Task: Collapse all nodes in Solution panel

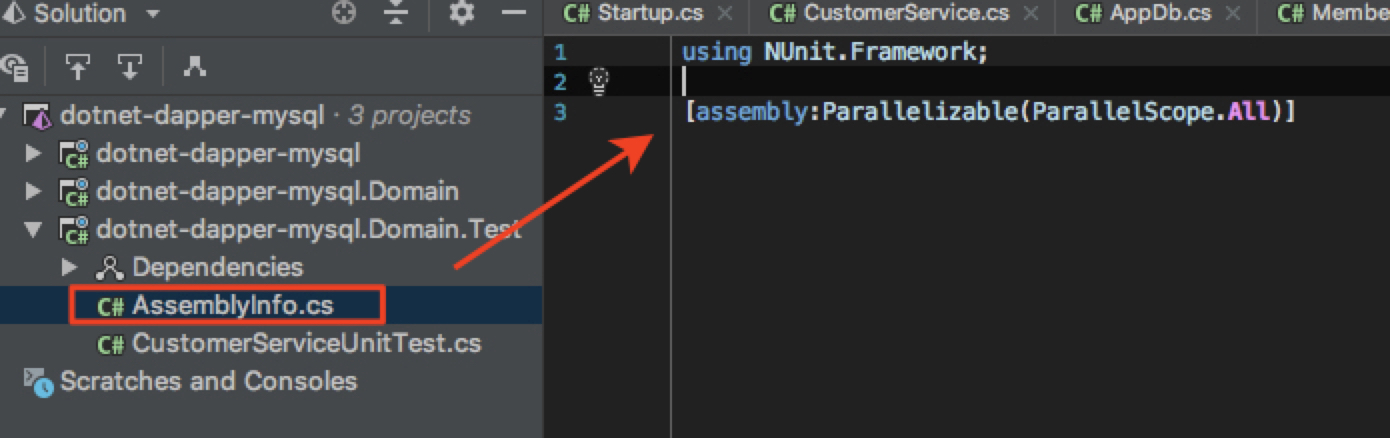Action: point(397,14)
